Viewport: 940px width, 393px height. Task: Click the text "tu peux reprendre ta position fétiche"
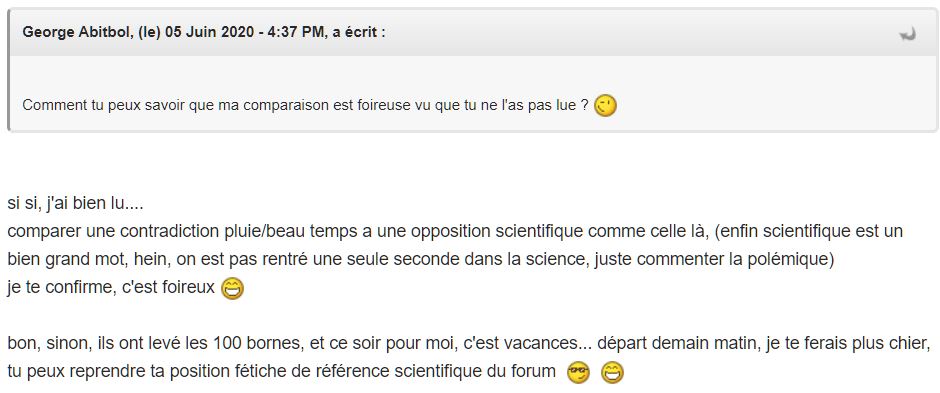155,371
